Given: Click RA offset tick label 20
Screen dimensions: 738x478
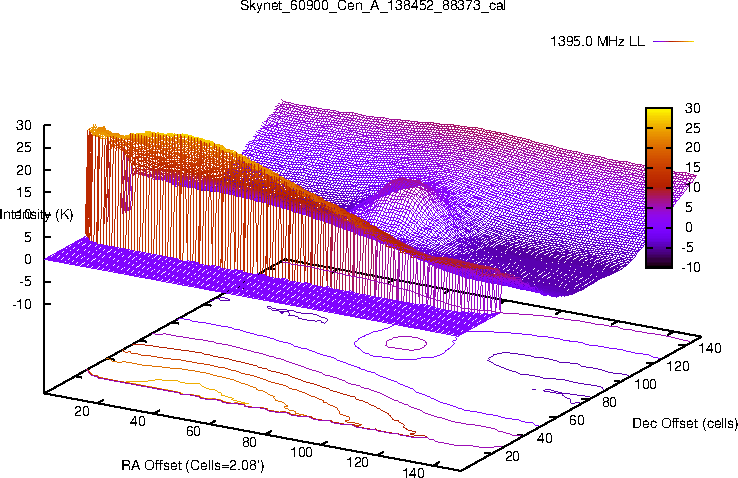Looking at the screenshot, I should coord(82,411).
